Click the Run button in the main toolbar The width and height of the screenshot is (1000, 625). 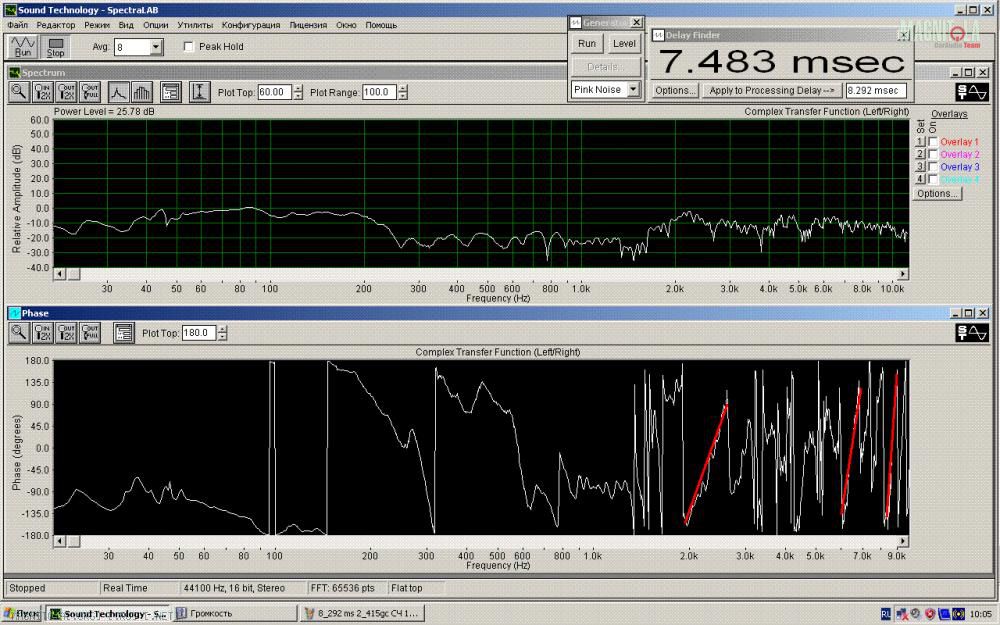[23, 47]
